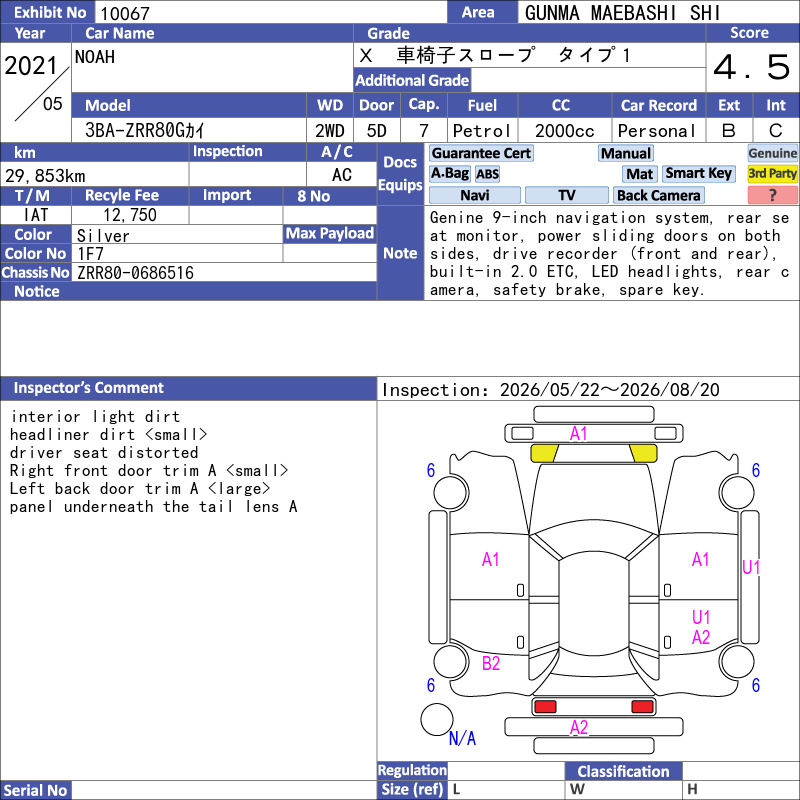Select the Back Camera badge
This screenshot has height=800, width=800.
pyautogui.click(x=658, y=195)
